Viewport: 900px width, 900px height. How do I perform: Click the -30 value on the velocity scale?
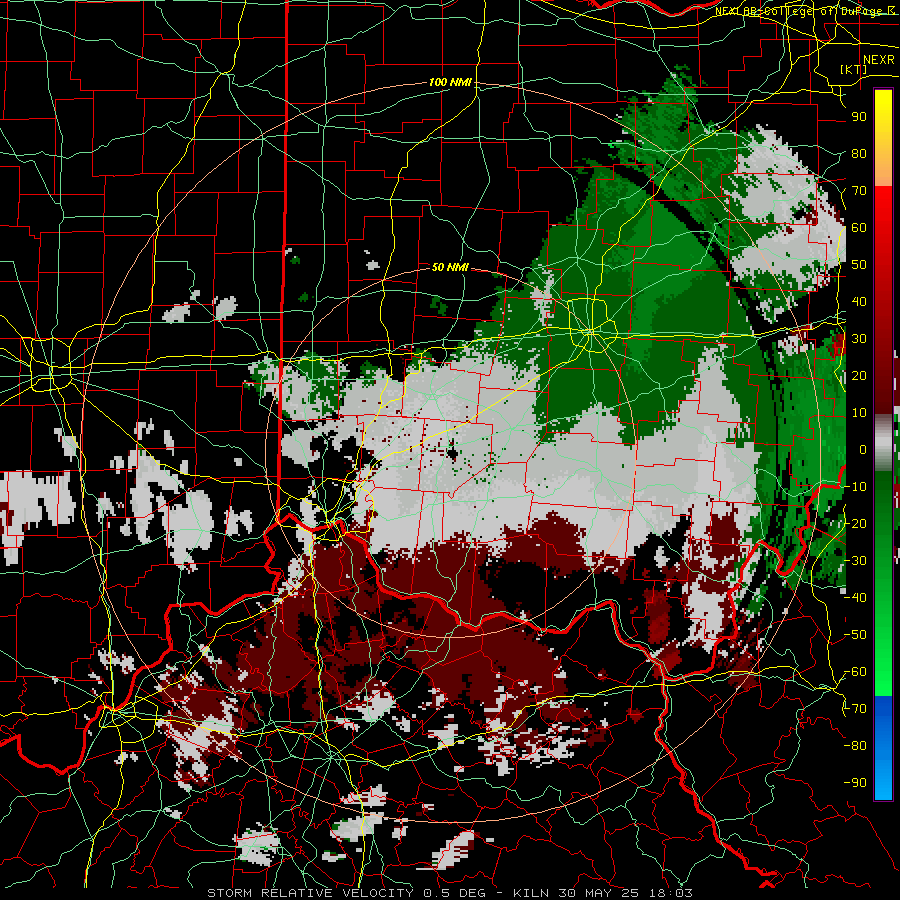855,561
